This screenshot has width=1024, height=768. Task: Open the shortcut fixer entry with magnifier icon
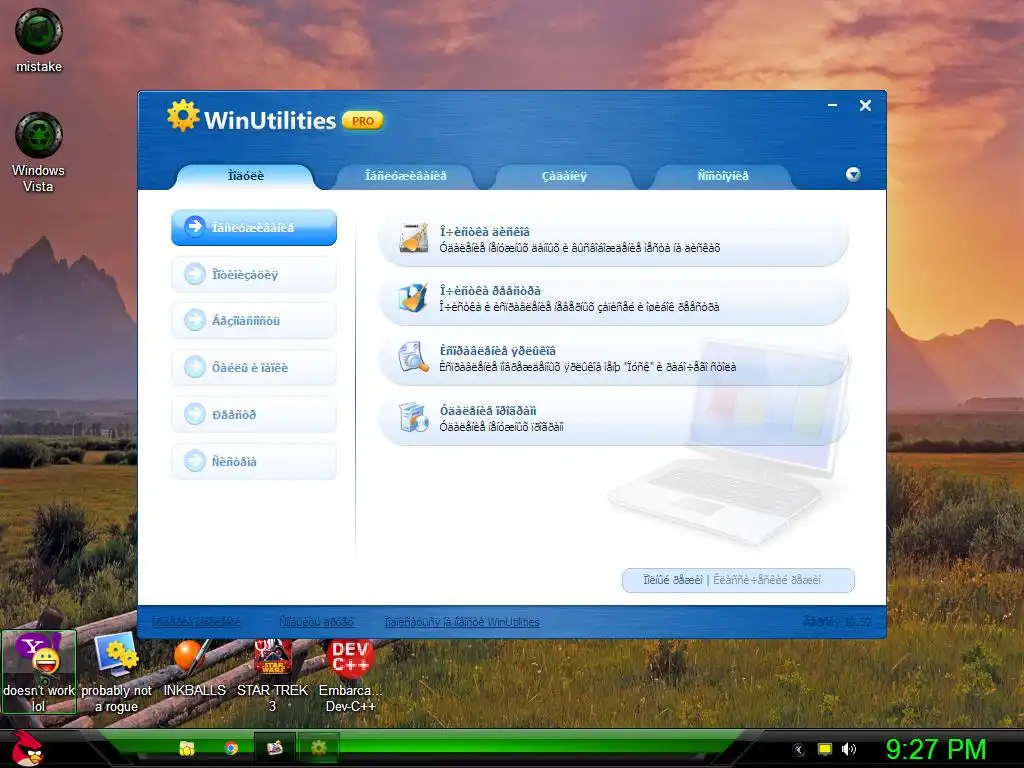click(613, 359)
